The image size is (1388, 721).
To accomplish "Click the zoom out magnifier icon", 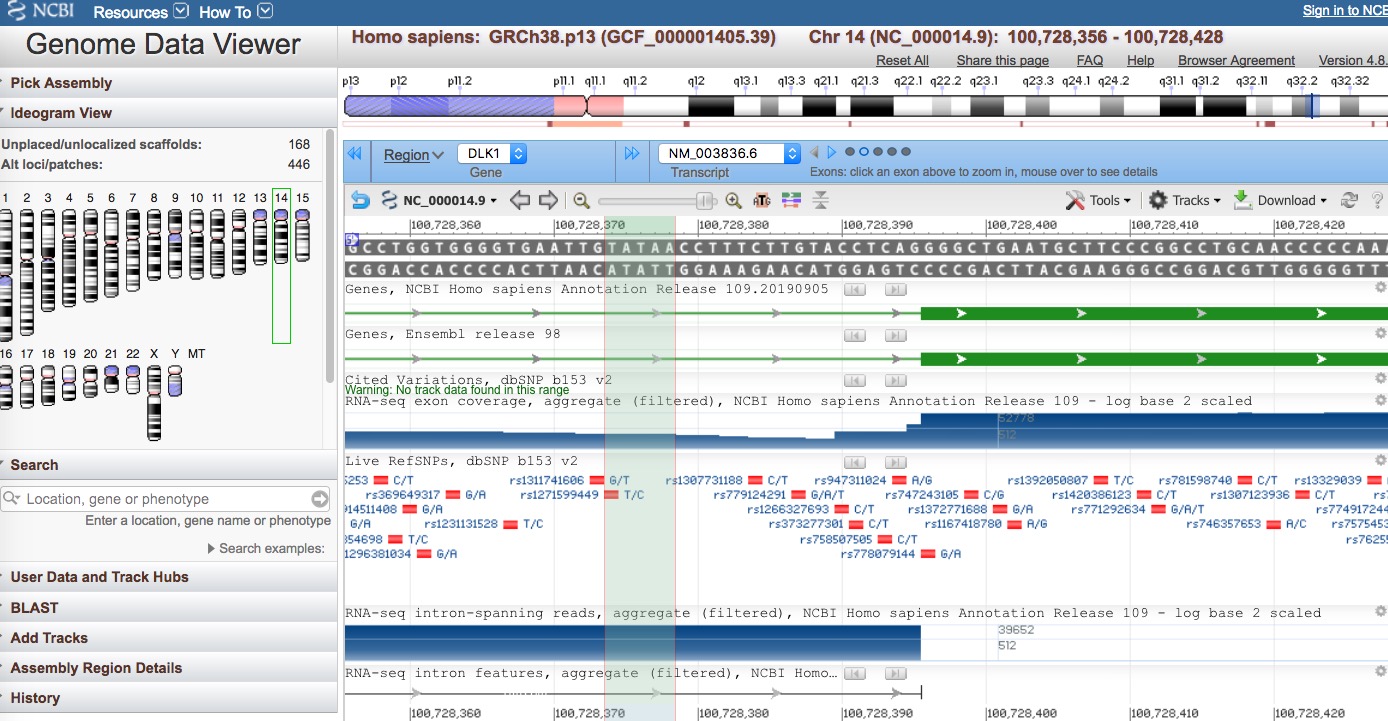I will [x=581, y=200].
